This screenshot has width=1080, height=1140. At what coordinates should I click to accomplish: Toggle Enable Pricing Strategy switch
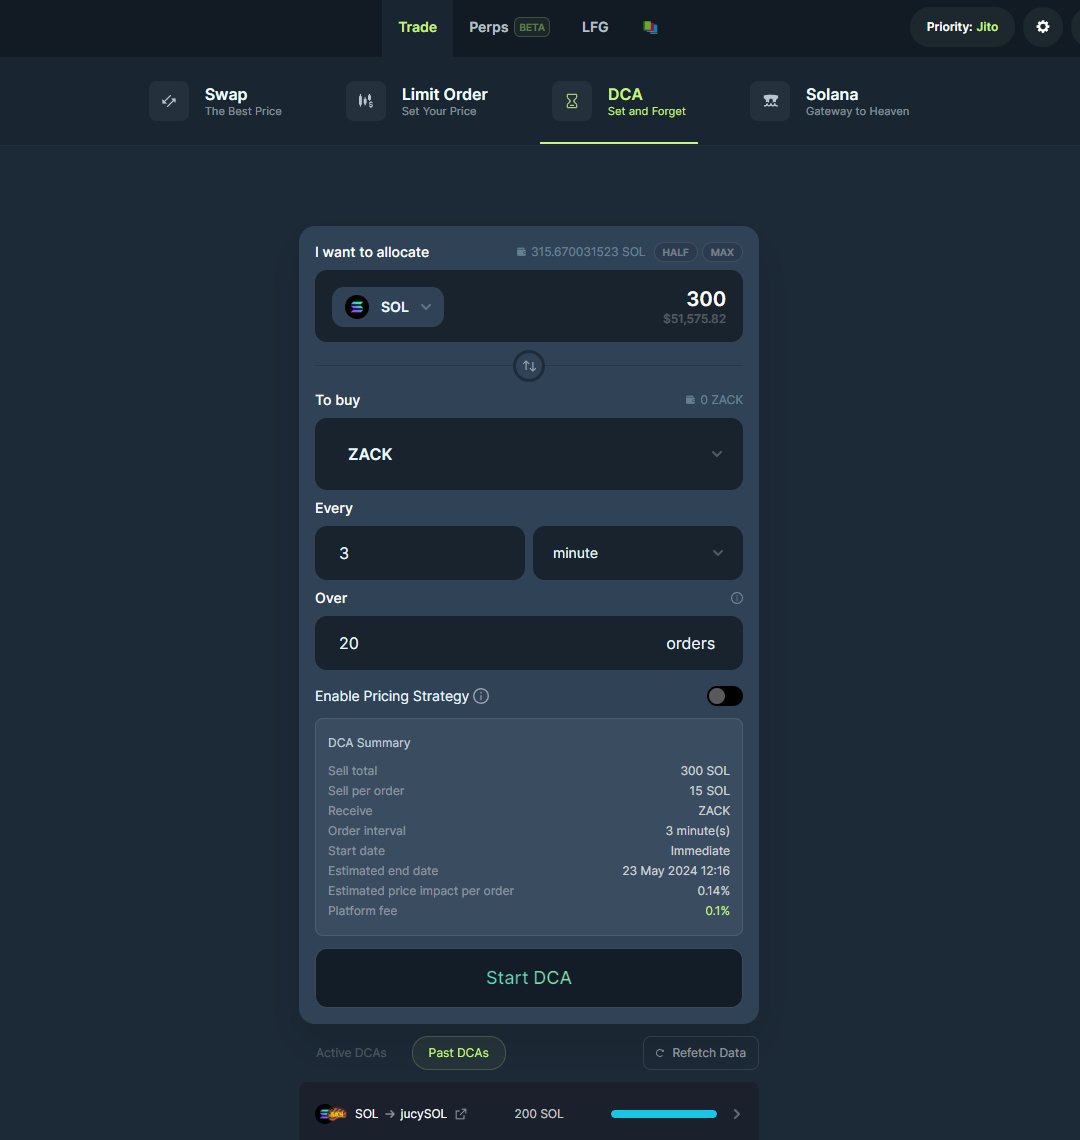(724, 696)
